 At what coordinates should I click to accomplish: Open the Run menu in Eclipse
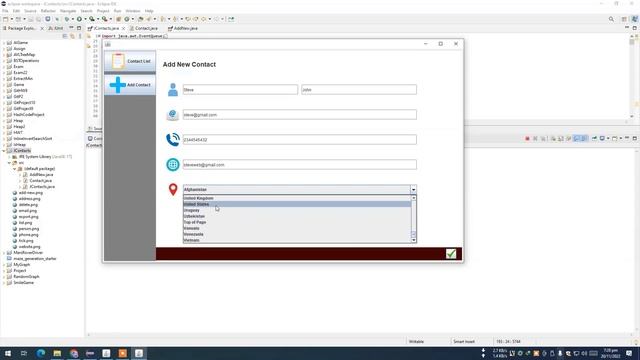118,11
